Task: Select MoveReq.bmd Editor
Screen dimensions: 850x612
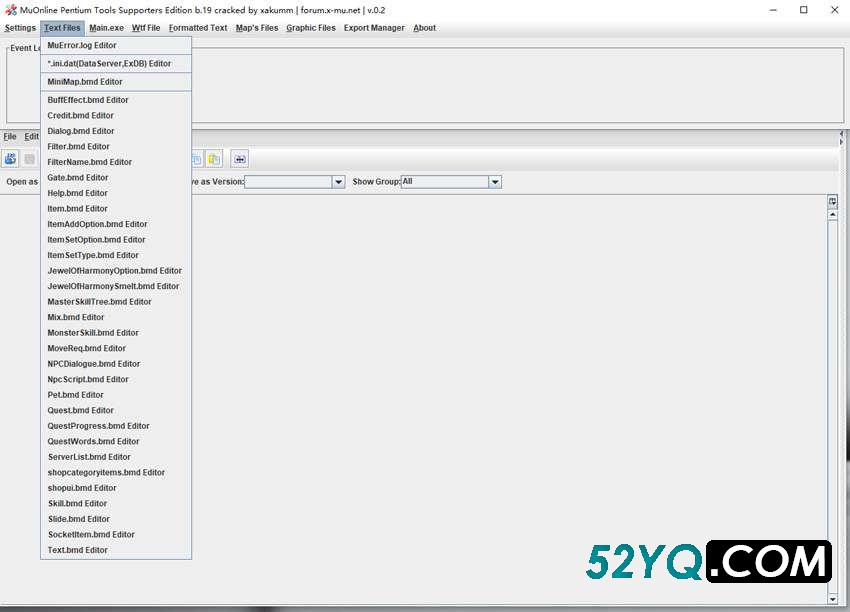Action: point(116,348)
